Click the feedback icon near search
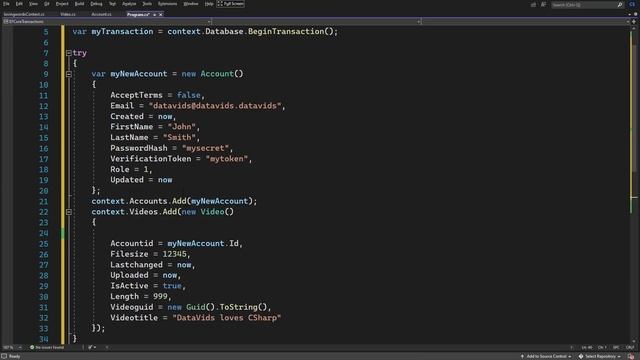Viewport: 640px width, 360px height. [x=544, y=4]
